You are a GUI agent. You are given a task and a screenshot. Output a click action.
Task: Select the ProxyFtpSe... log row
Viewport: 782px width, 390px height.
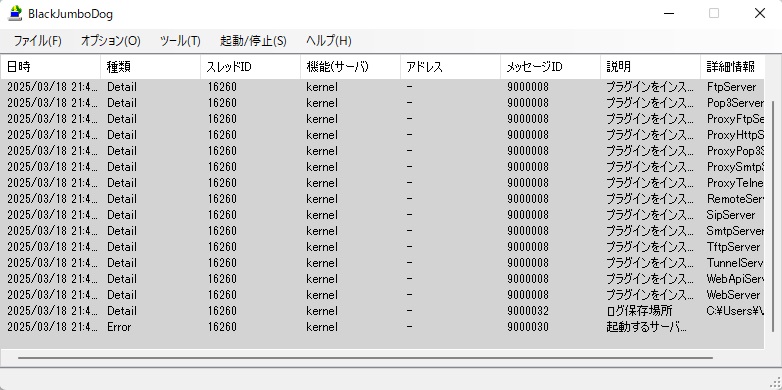[x=382, y=119]
